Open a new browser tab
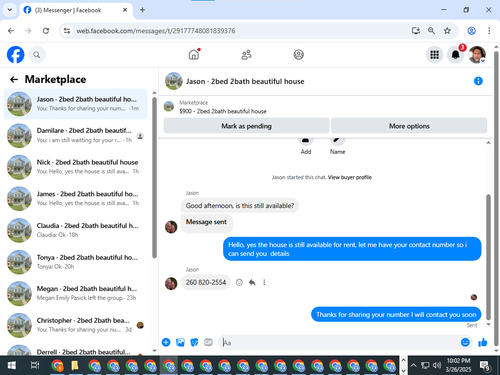500x375 pixels. 142,10
